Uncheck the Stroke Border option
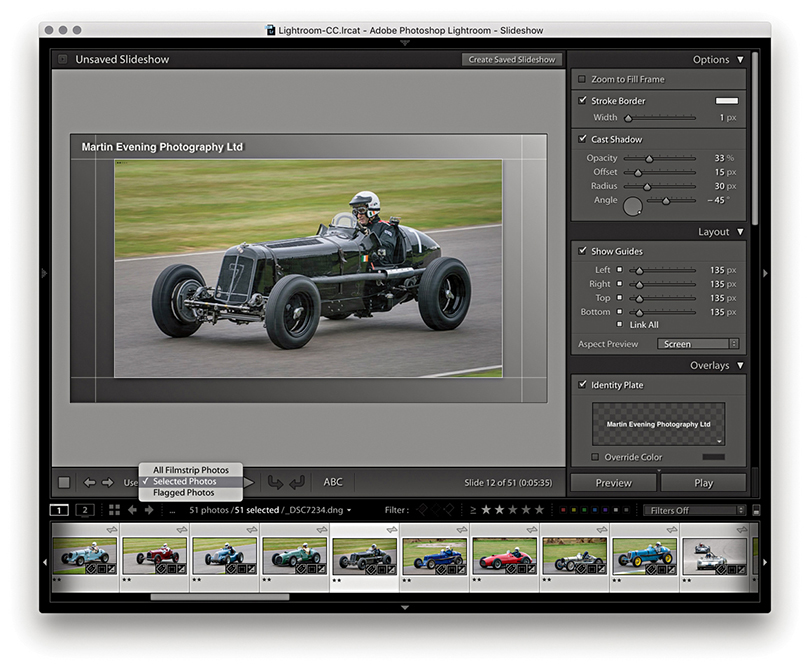This screenshot has width=810, height=669. point(583,101)
